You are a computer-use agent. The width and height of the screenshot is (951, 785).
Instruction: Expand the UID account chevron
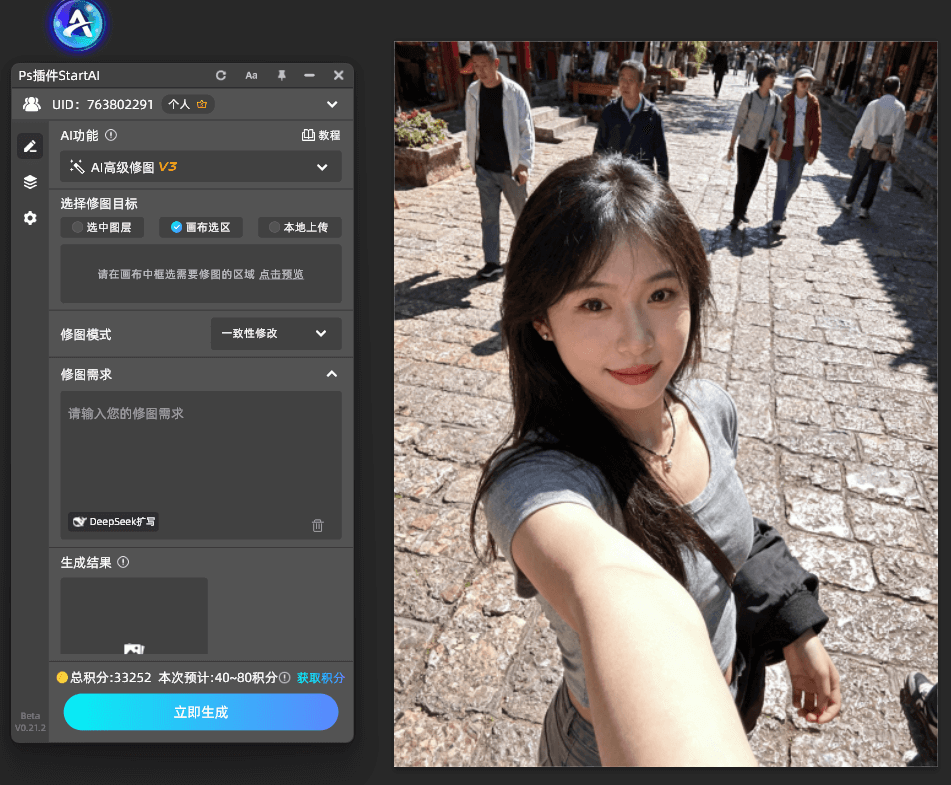pos(332,104)
